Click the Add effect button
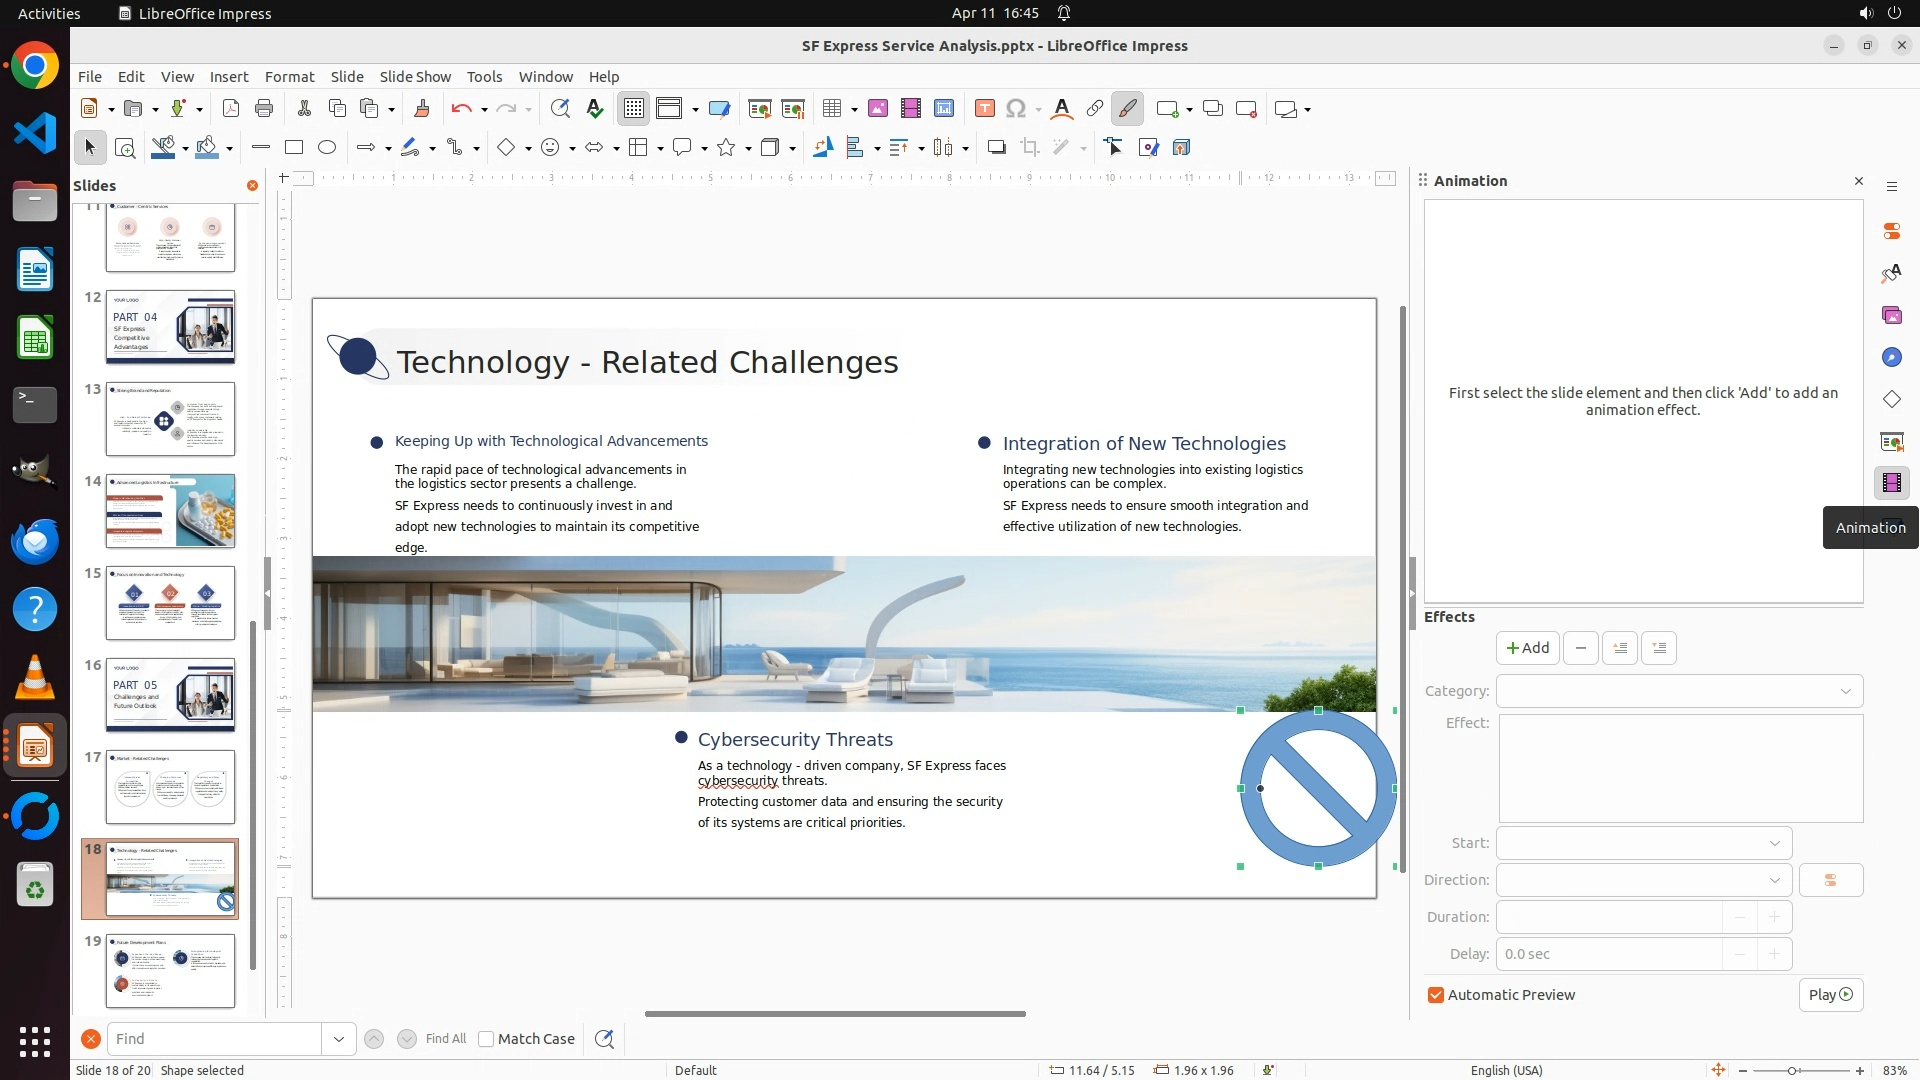The image size is (1920, 1080). (1527, 648)
